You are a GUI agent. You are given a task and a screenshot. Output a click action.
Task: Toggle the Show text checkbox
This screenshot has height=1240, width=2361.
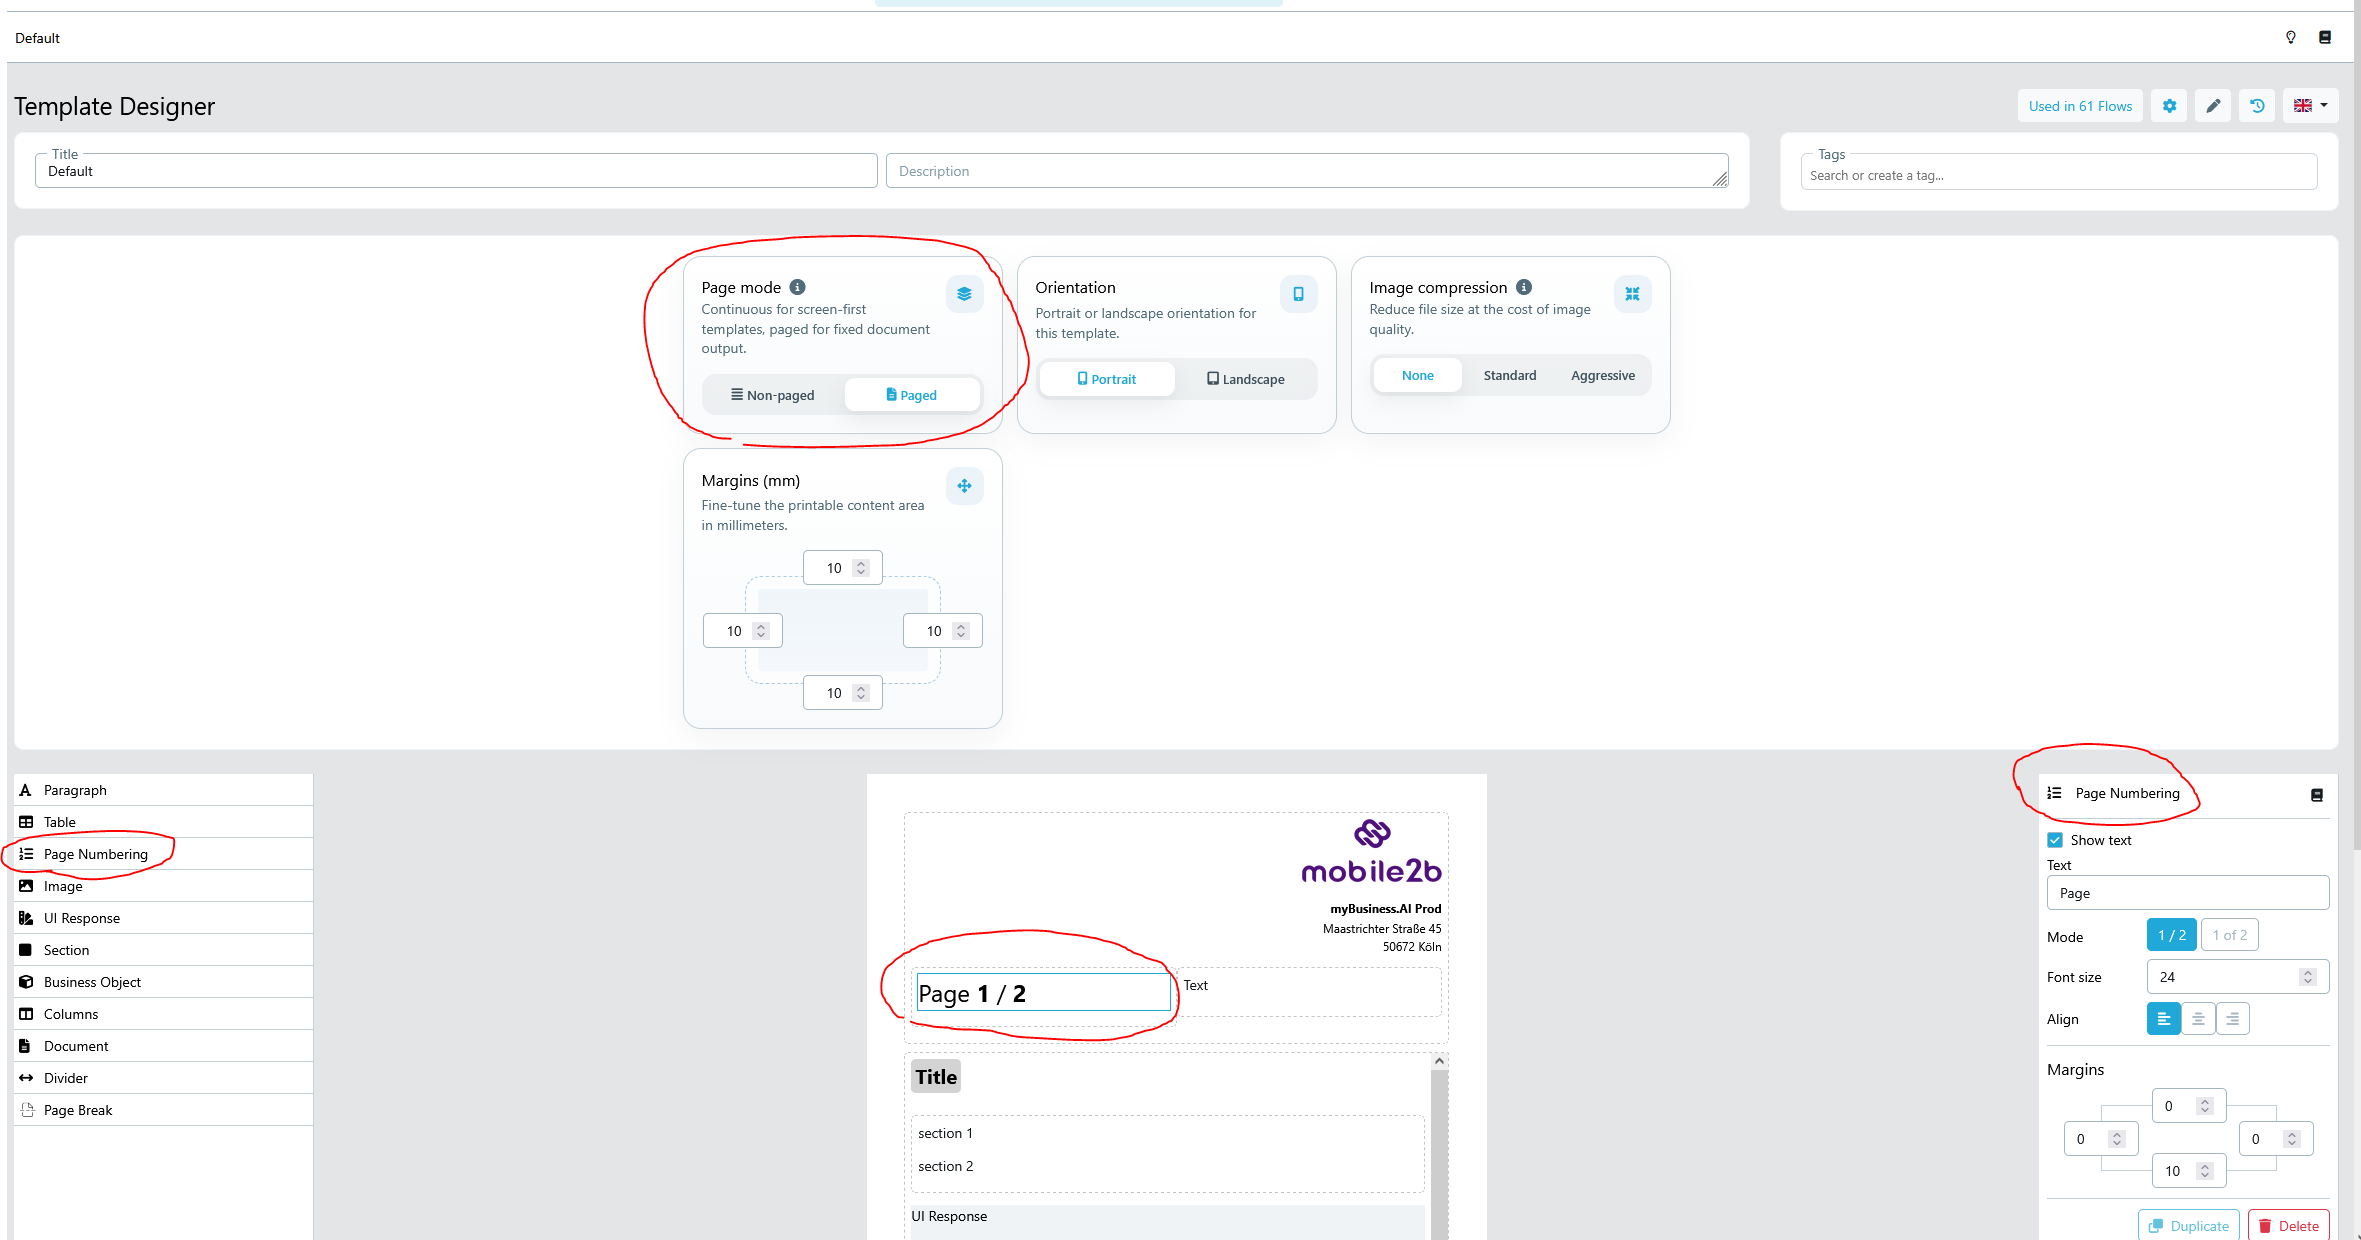[2055, 840]
